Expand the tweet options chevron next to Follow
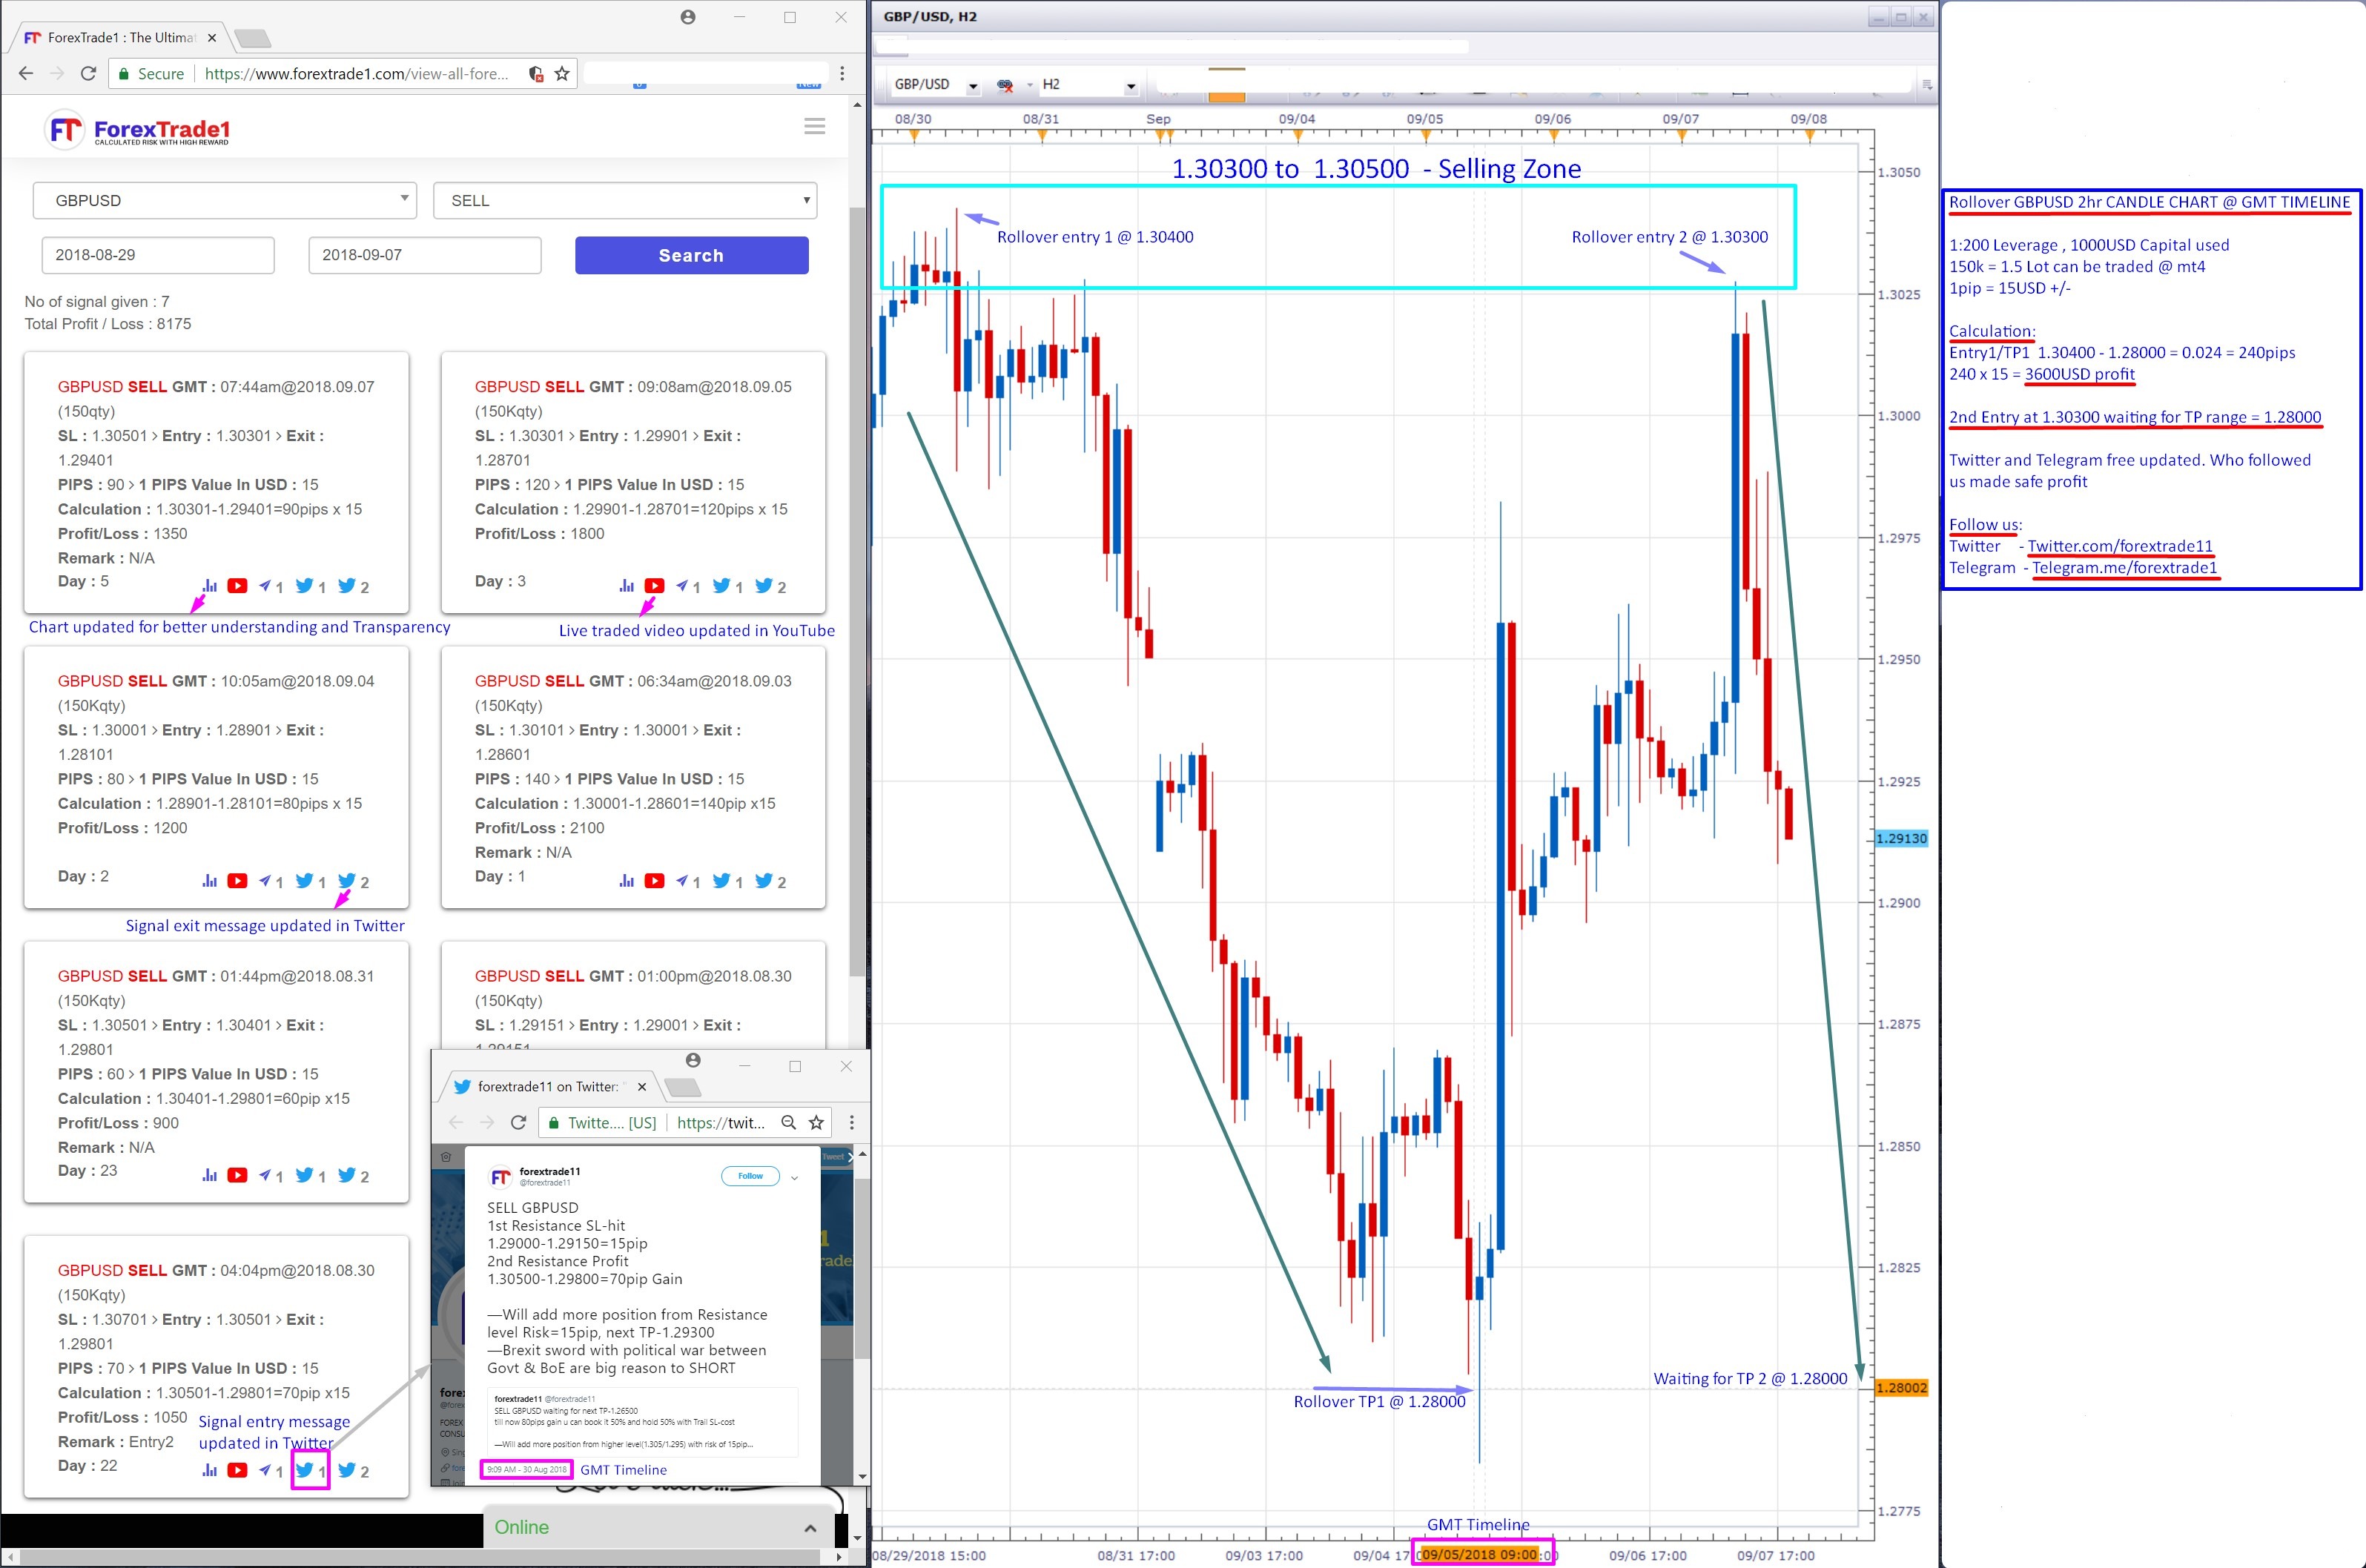The width and height of the screenshot is (2366, 1568). 795,1178
